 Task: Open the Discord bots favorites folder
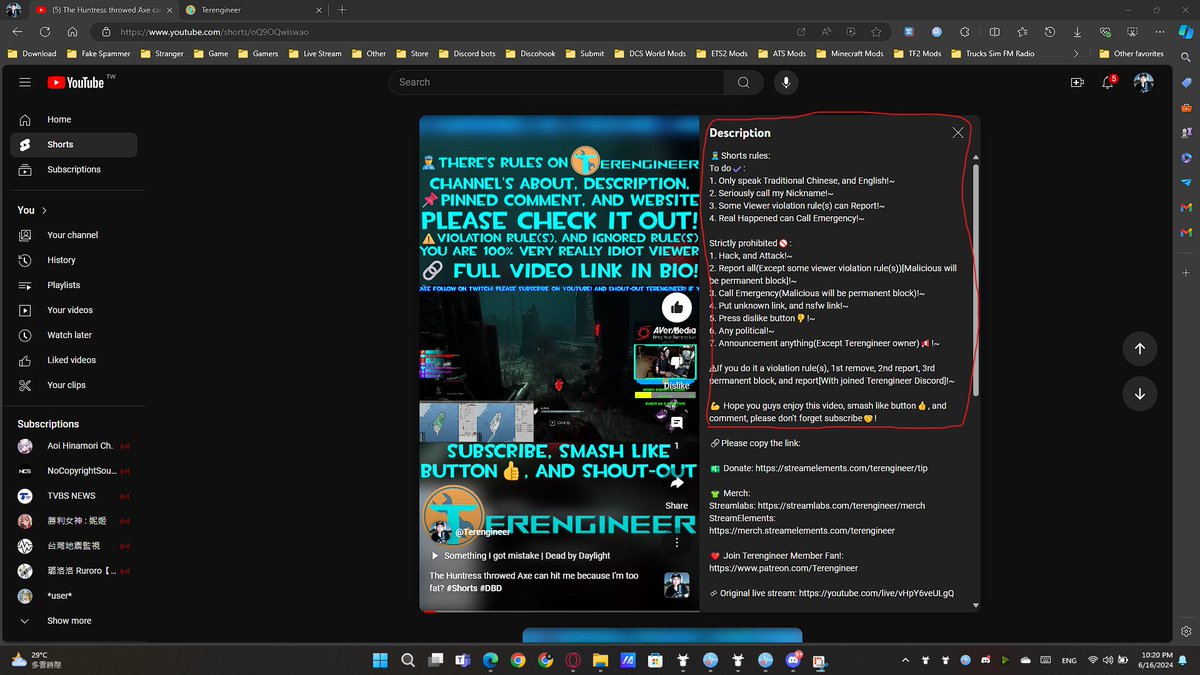[x=465, y=54]
